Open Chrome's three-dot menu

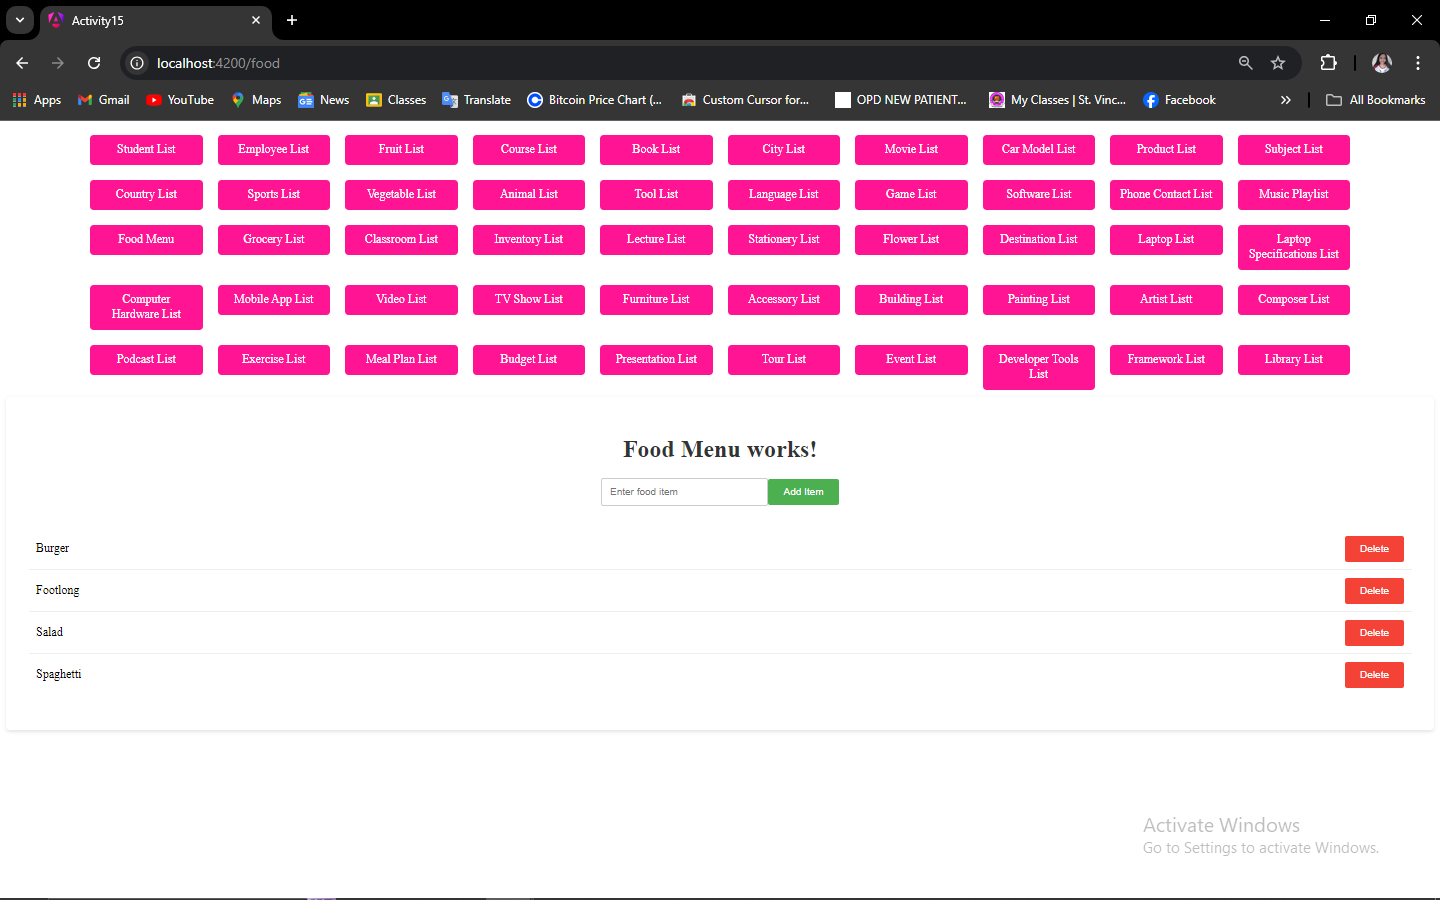point(1418,63)
